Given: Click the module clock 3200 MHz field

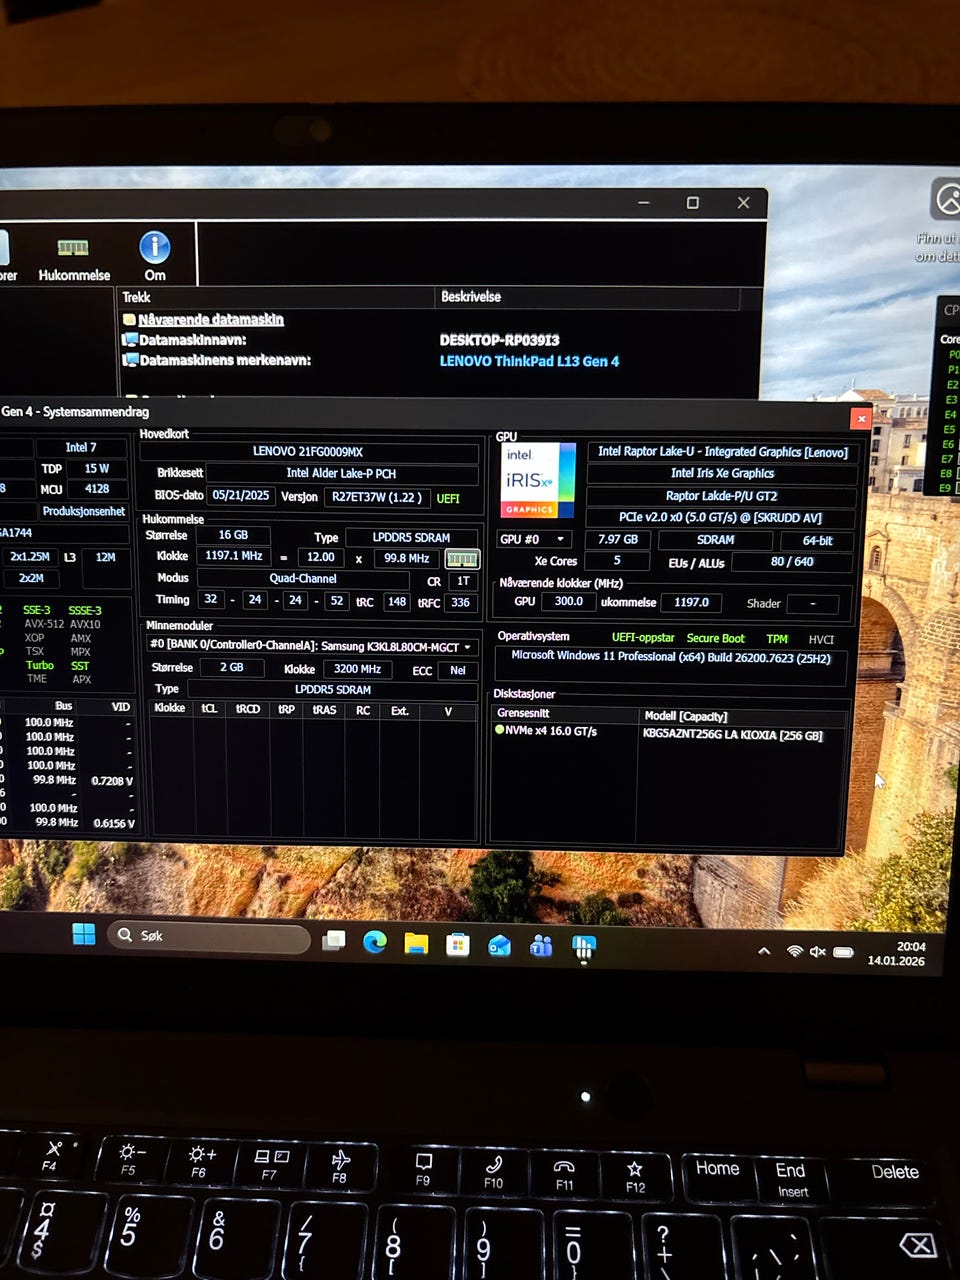Looking at the screenshot, I should click(357, 669).
